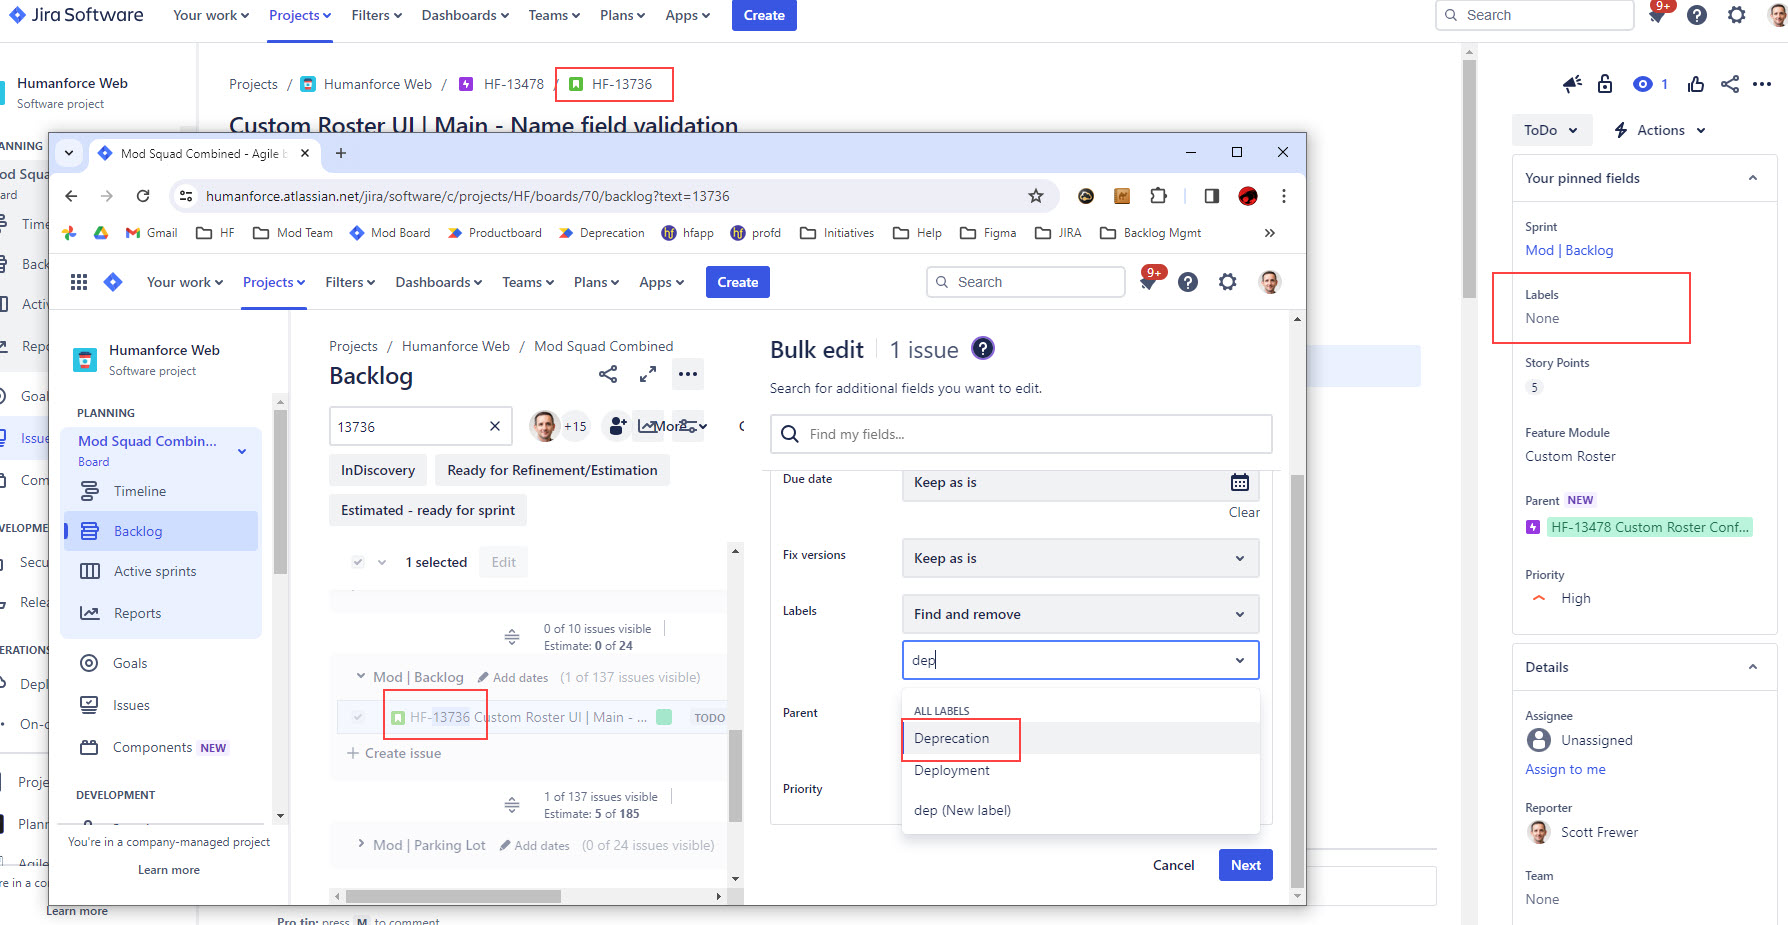This screenshot has width=1788, height=925.
Task: Enter full screen for the backlog
Action: click(648, 374)
